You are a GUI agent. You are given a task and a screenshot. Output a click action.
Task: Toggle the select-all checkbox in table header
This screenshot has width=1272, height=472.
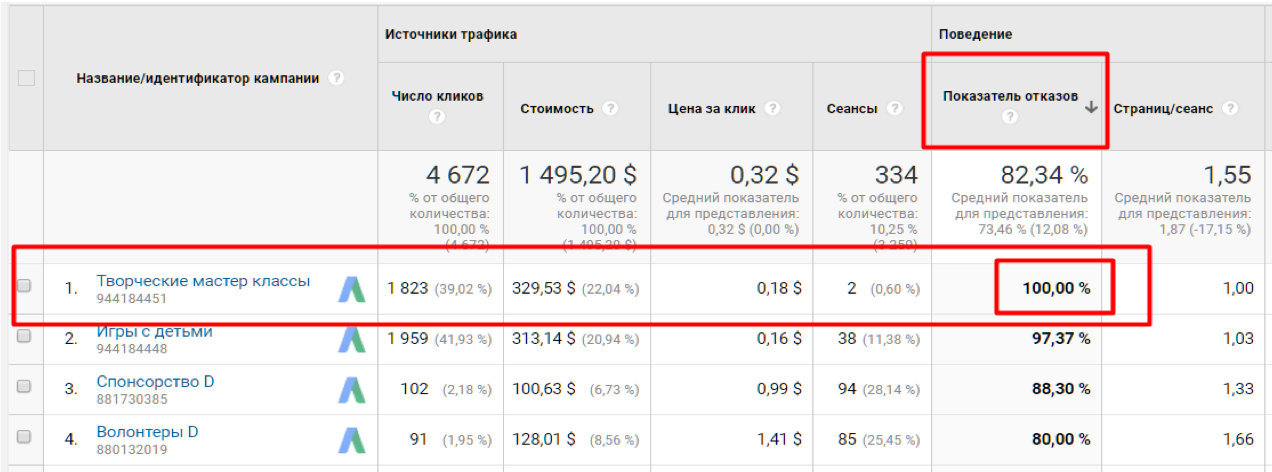(26, 78)
